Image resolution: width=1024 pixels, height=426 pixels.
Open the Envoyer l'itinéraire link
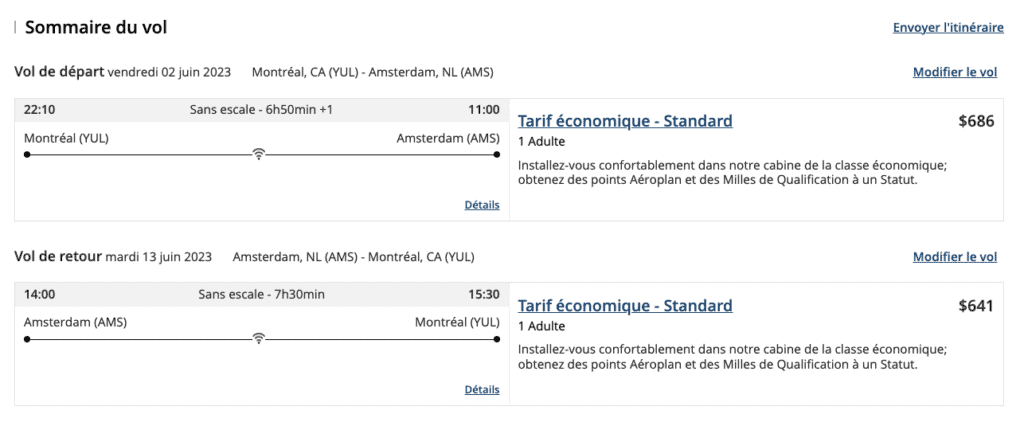point(947,28)
